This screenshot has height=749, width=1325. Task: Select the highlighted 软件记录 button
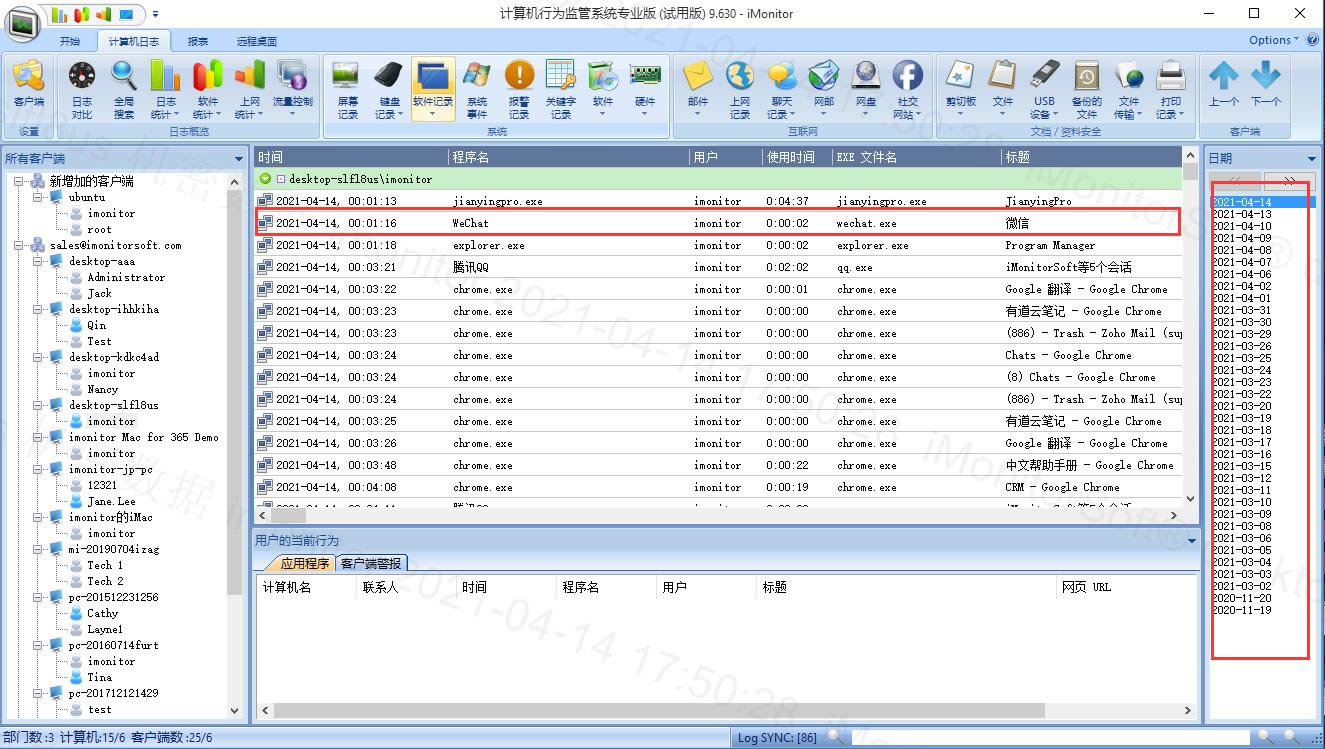pos(433,90)
